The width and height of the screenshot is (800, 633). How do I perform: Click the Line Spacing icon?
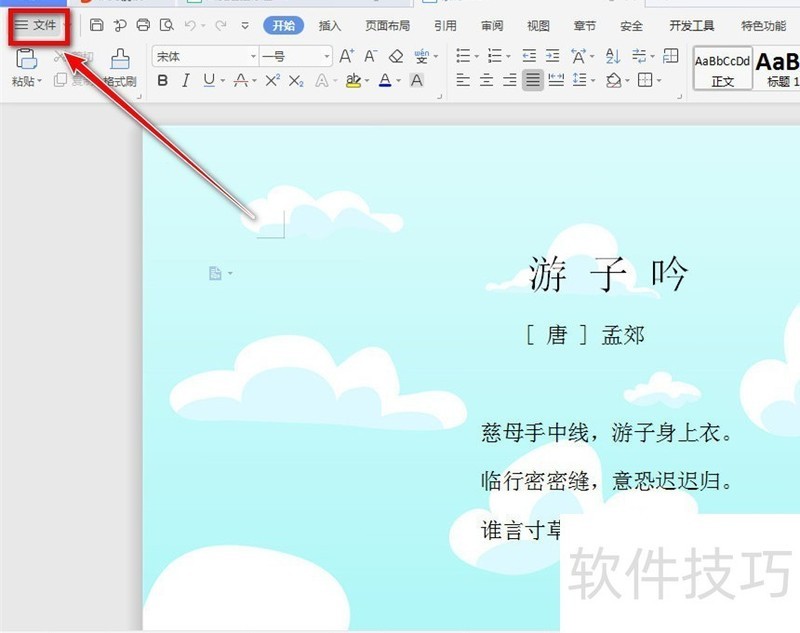pyautogui.click(x=580, y=80)
